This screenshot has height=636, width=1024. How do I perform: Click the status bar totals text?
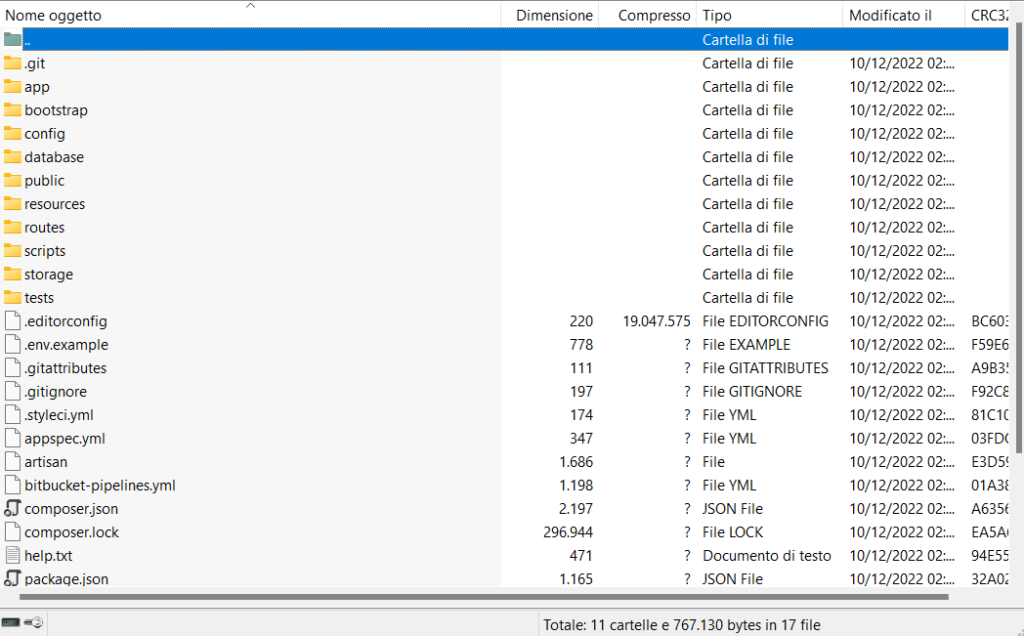pyautogui.click(x=681, y=625)
